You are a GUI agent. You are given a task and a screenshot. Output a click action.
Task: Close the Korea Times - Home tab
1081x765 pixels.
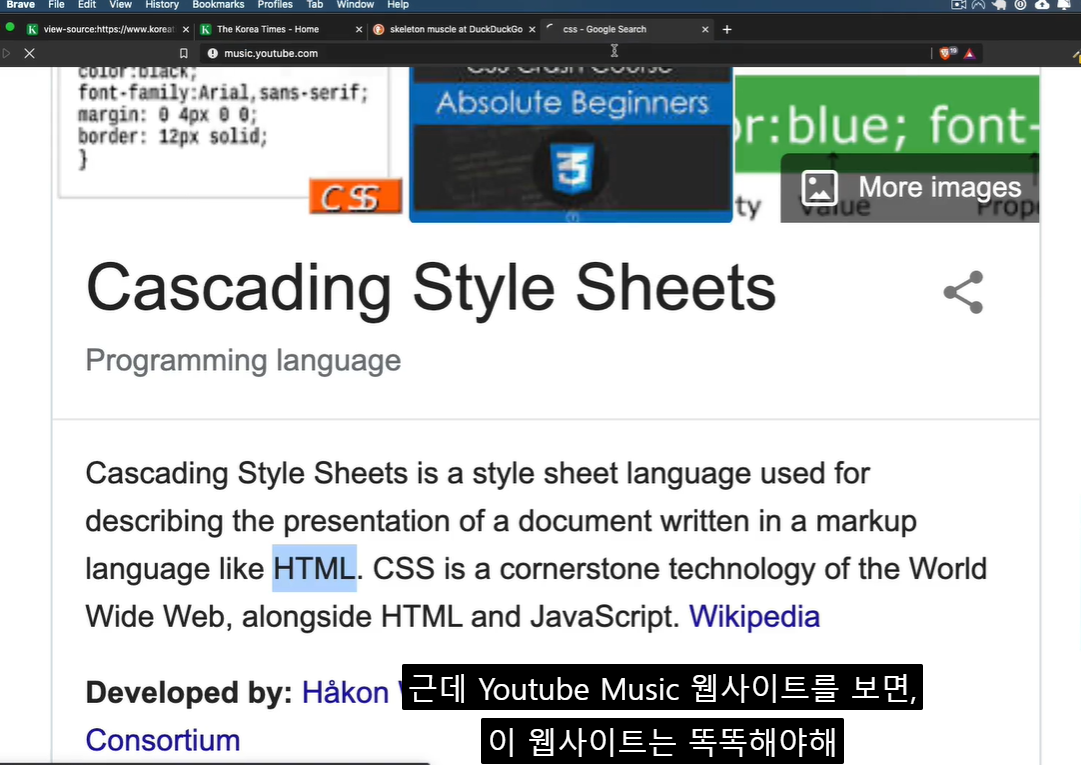[358, 29]
